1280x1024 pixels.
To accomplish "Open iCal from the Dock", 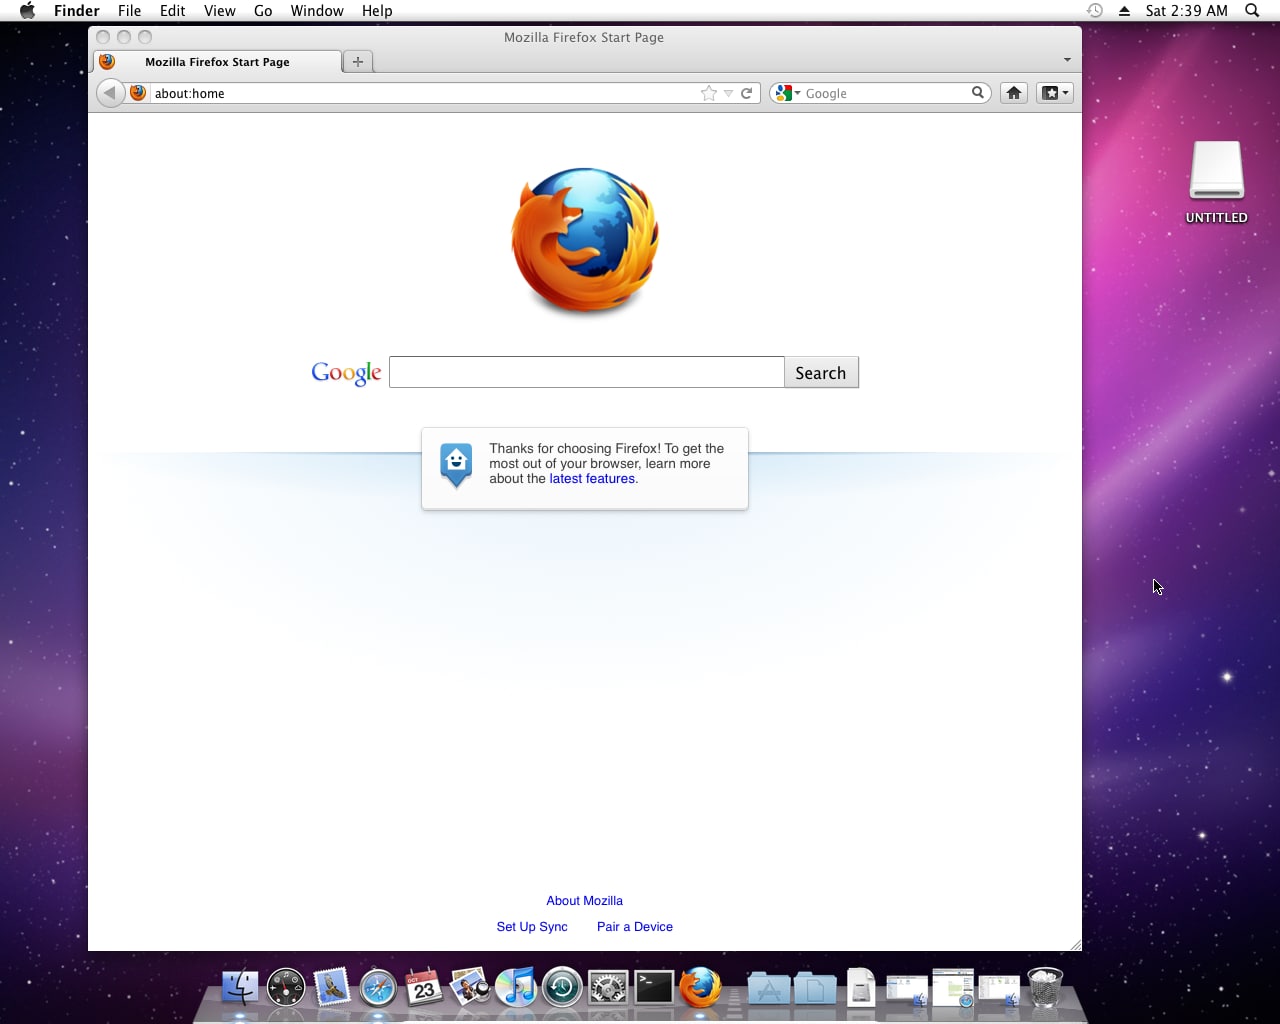I will pyautogui.click(x=424, y=988).
